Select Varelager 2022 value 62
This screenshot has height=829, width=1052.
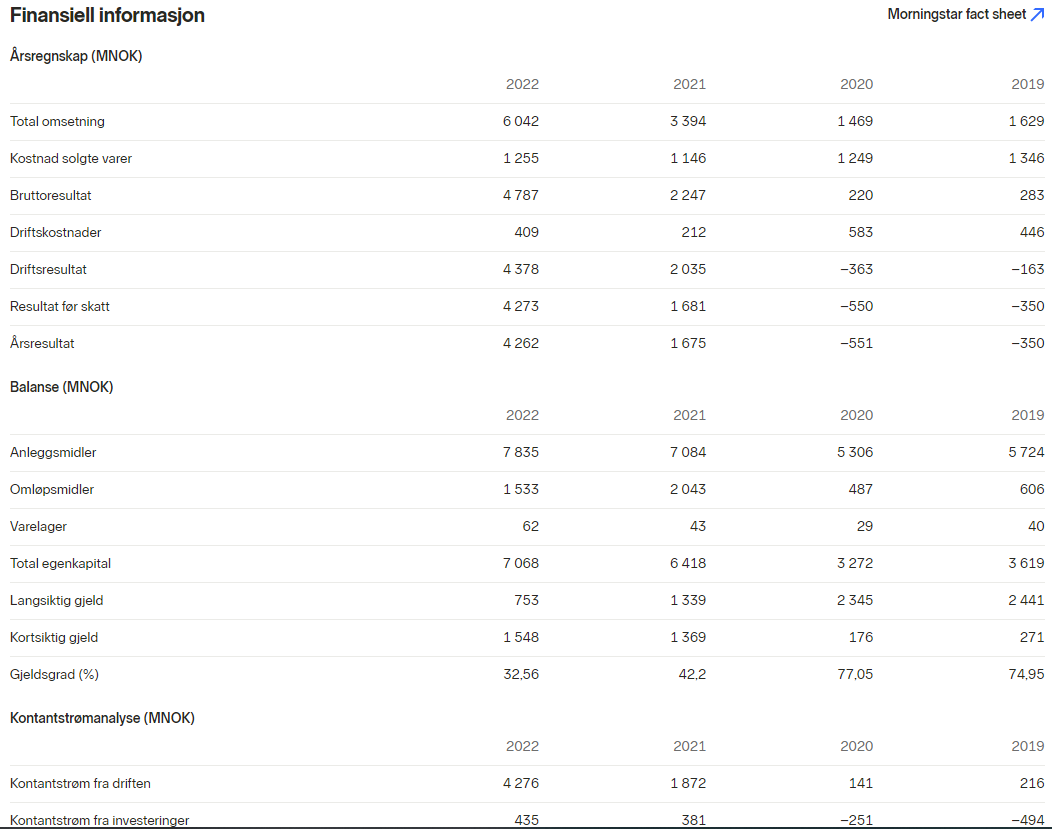[x=531, y=526]
